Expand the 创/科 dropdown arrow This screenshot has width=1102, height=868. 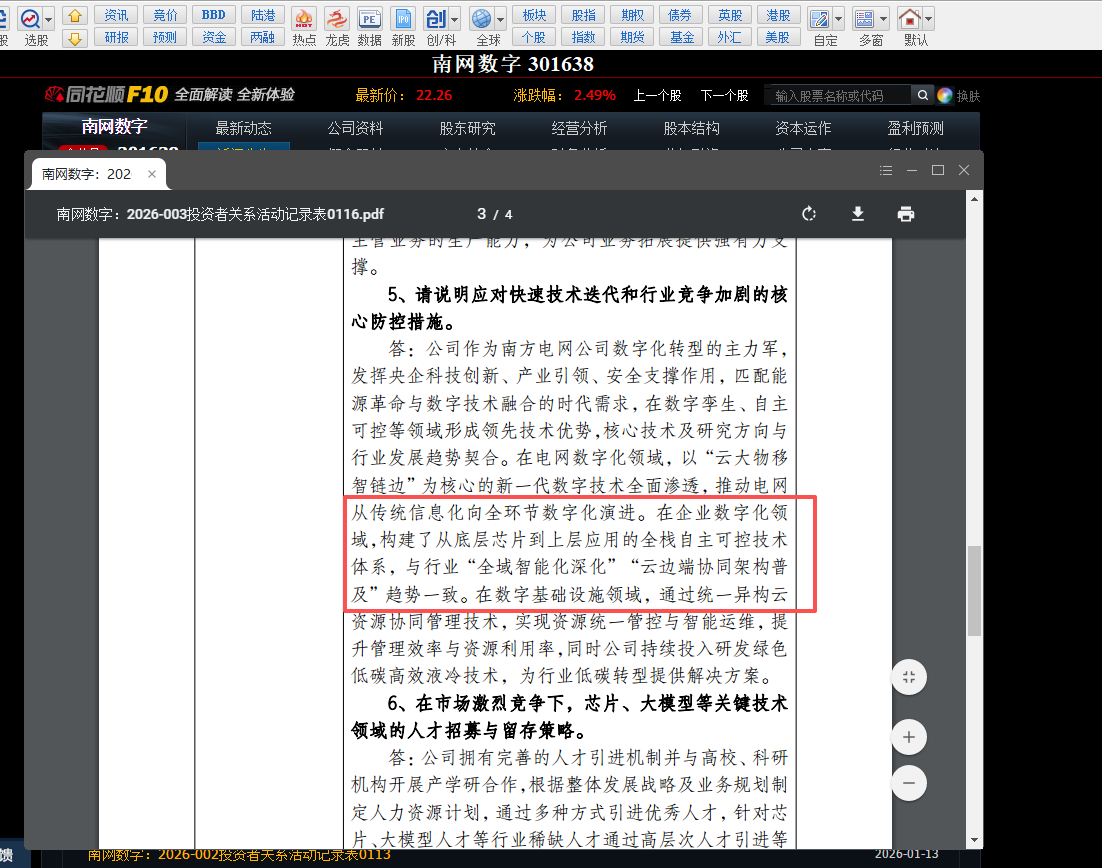(455, 20)
